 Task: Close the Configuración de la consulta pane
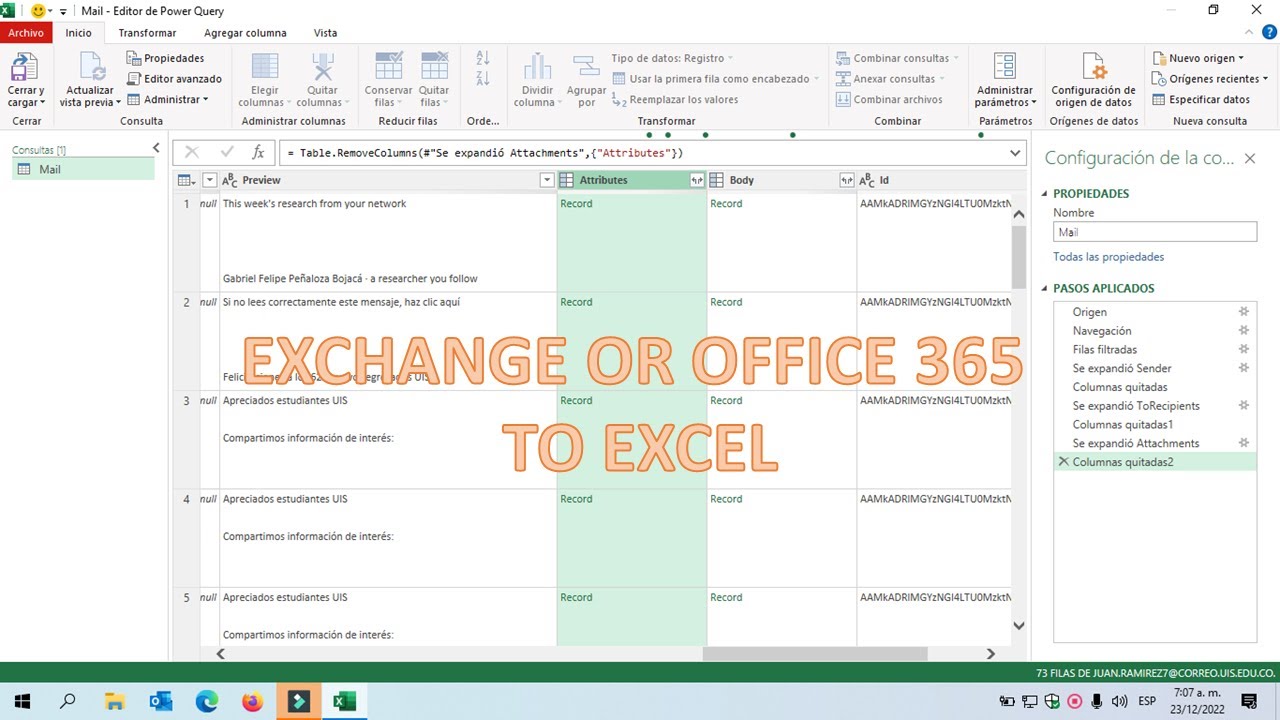1250,158
